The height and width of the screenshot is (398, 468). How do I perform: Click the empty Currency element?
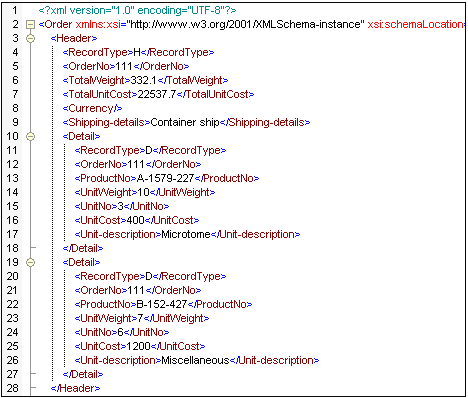(92, 108)
